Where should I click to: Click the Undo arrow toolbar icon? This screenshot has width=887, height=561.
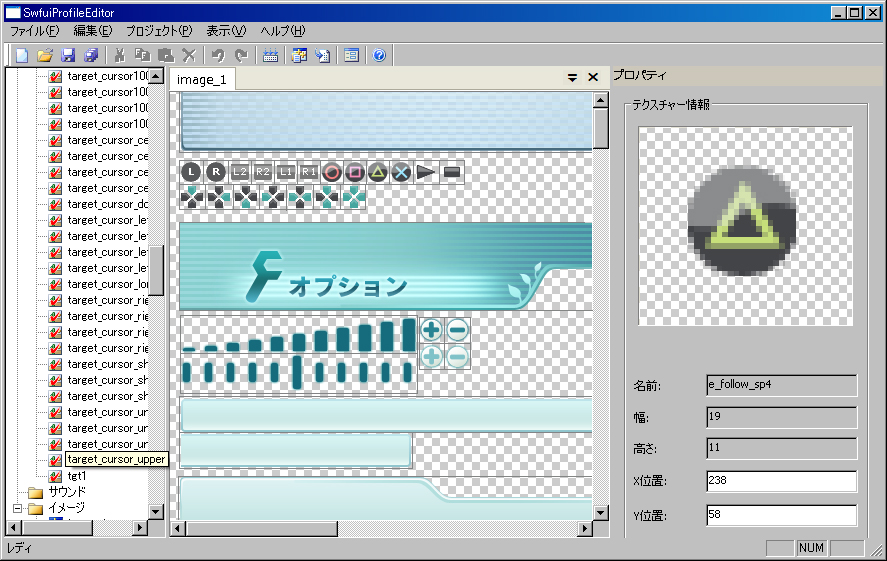point(218,56)
